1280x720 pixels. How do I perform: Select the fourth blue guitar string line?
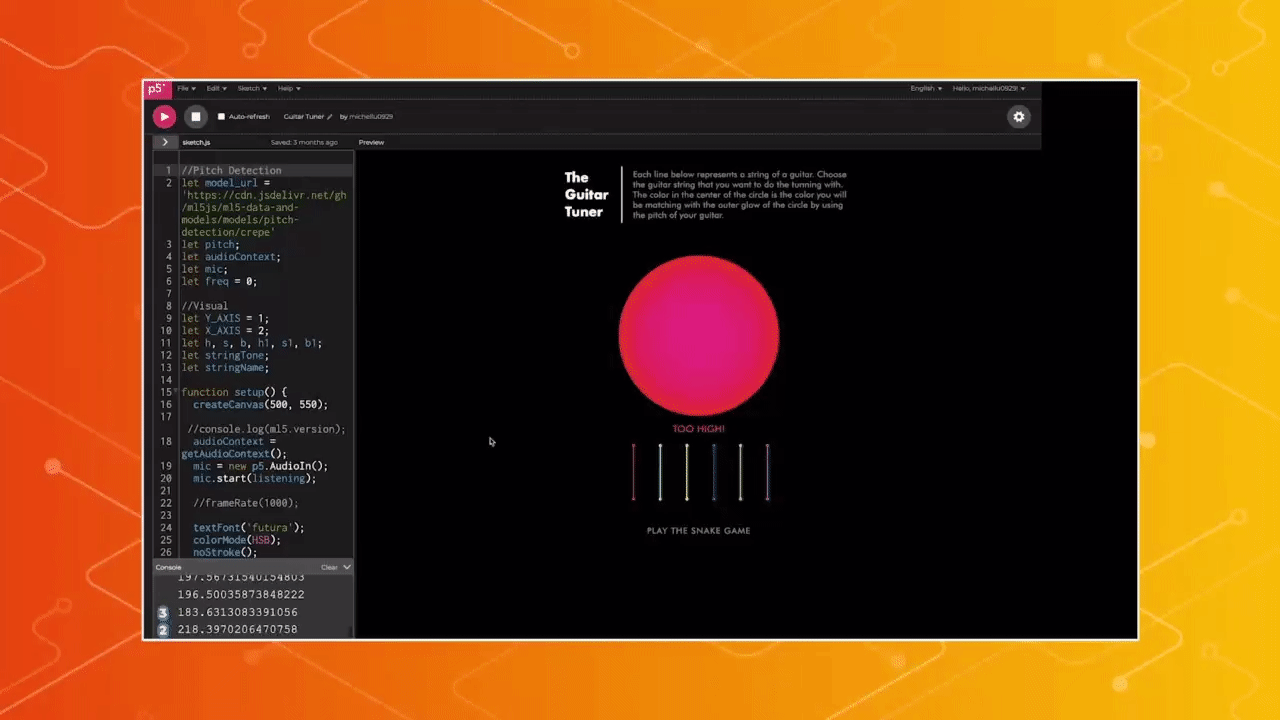coord(714,472)
